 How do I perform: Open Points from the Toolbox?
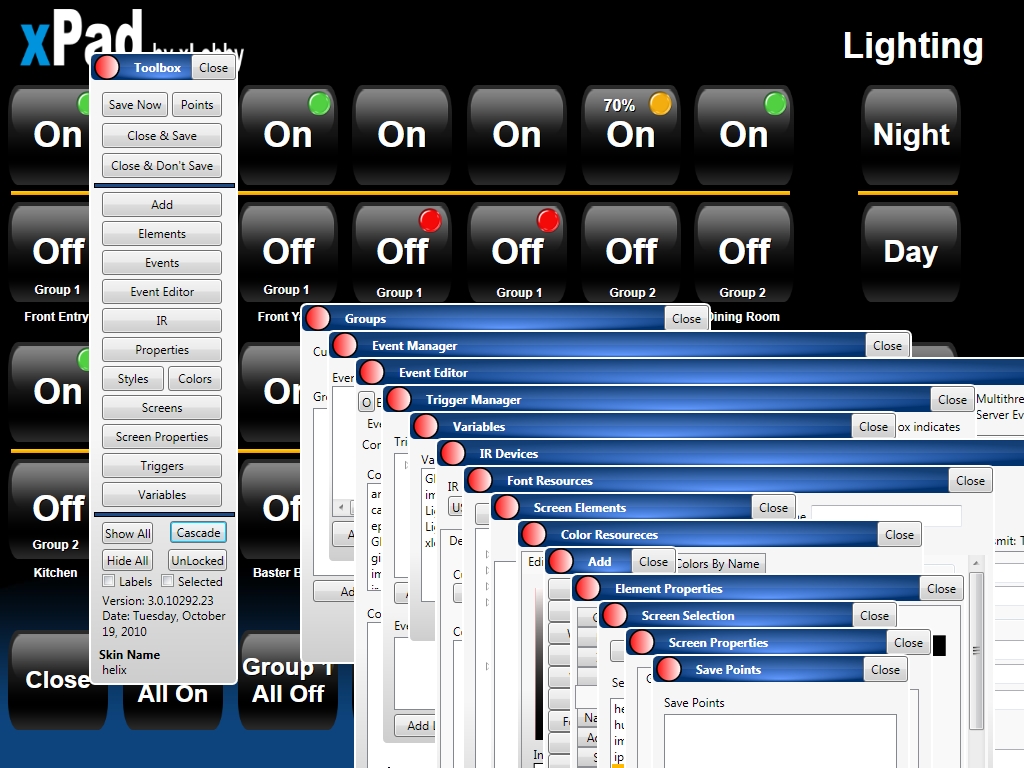click(x=197, y=104)
